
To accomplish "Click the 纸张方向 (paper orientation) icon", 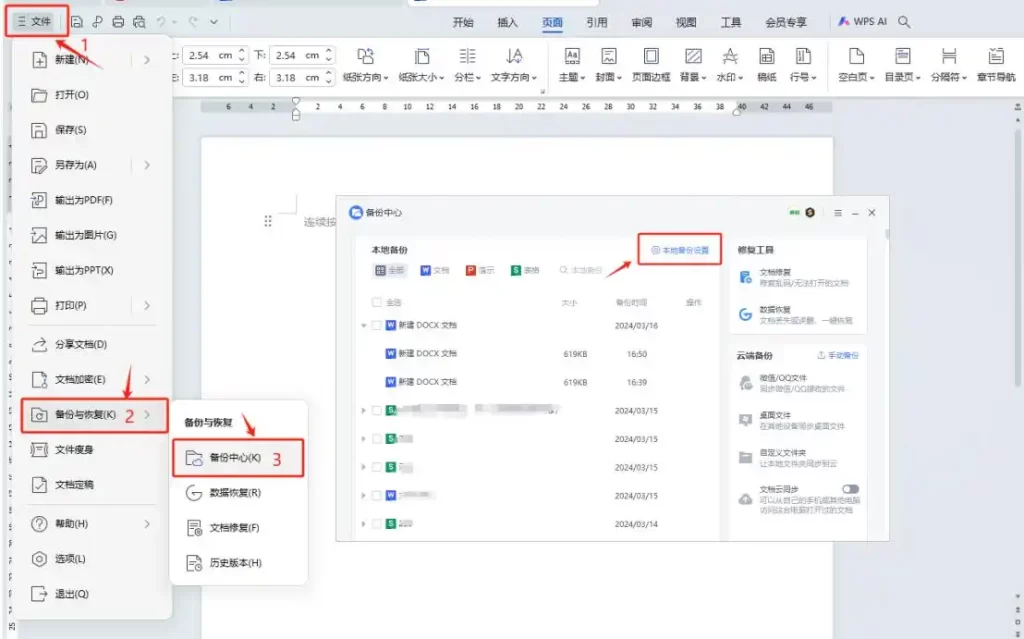I will [x=366, y=57].
